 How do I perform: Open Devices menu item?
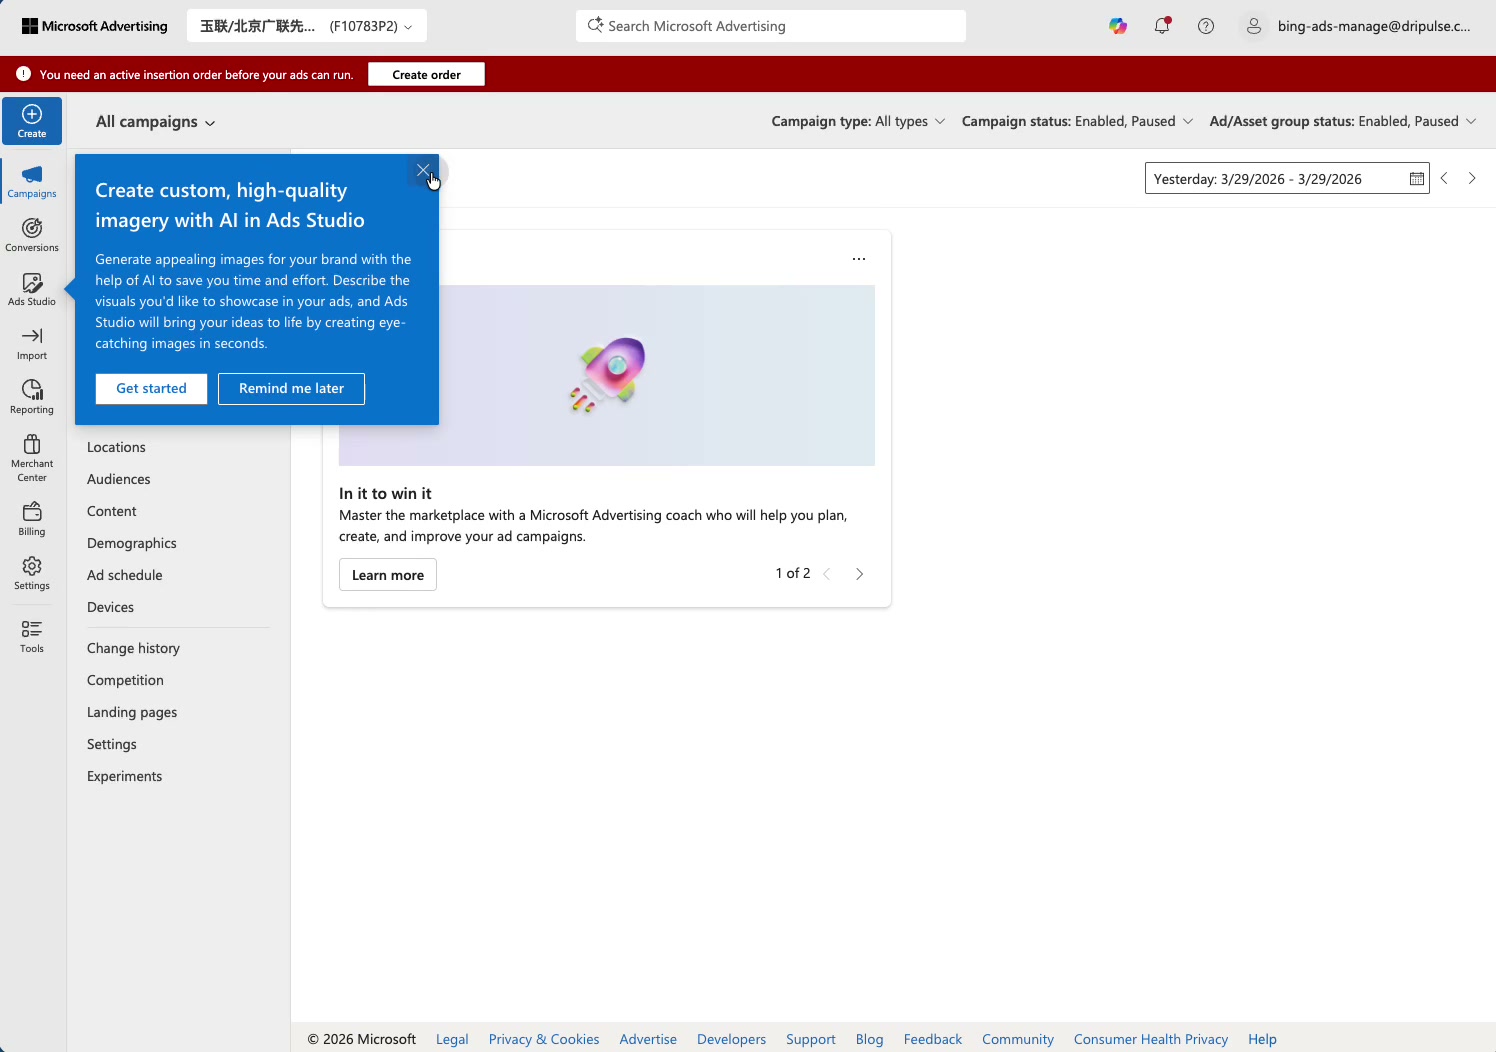(x=110, y=607)
